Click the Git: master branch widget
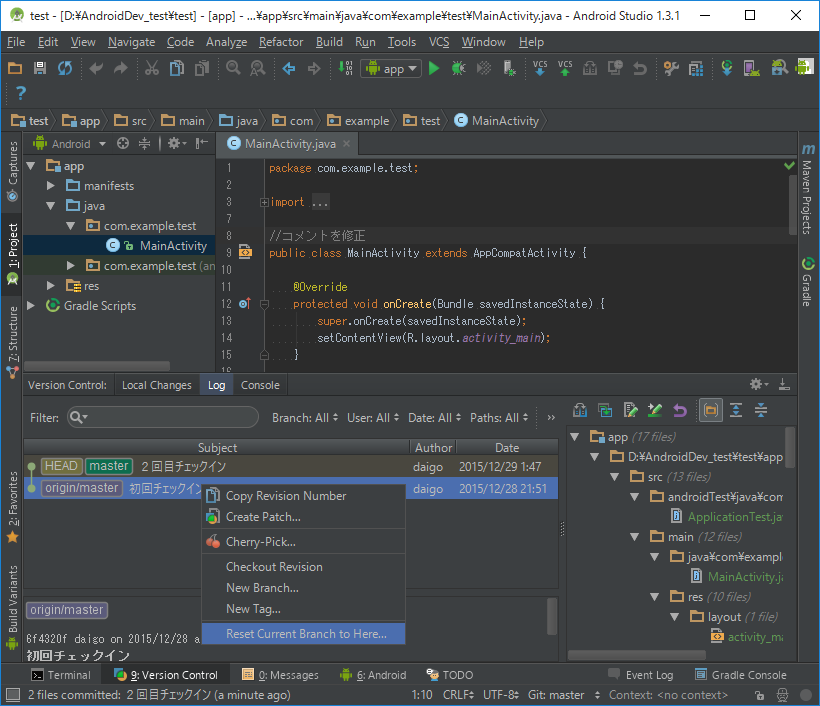 (563, 695)
